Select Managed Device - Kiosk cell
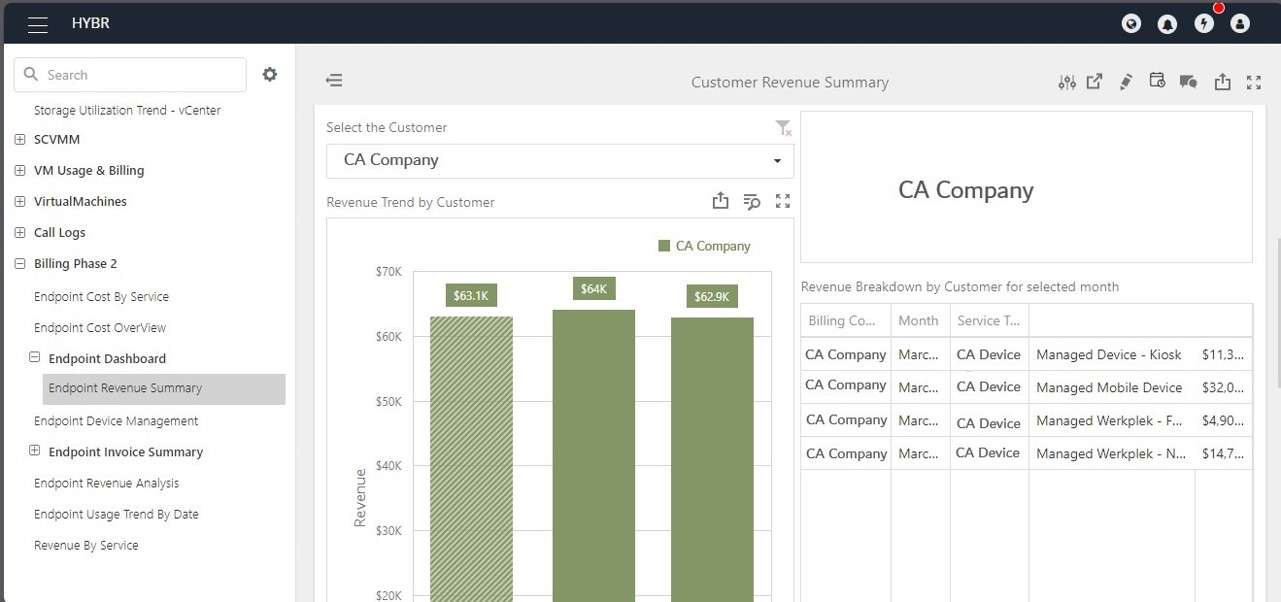Screen dimensions: 1281x602 [x=1111, y=355]
